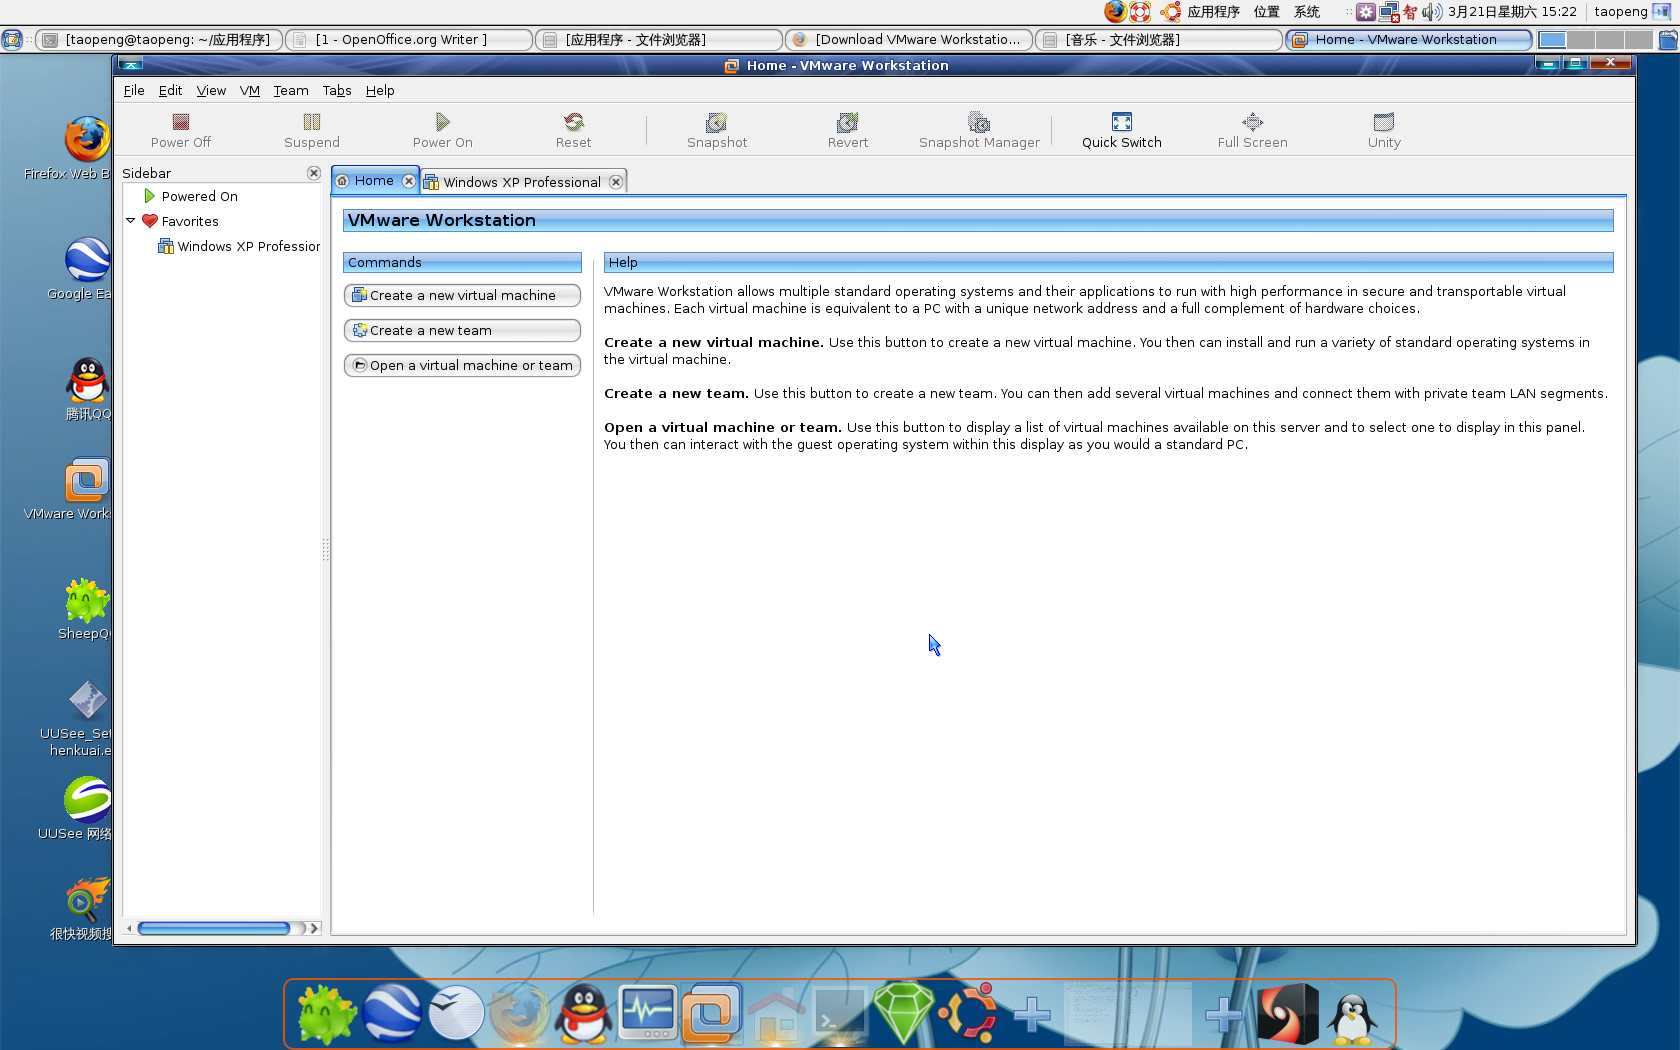1680x1050 pixels.
Task: Open the 系统 panel menu
Action: (x=1307, y=12)
